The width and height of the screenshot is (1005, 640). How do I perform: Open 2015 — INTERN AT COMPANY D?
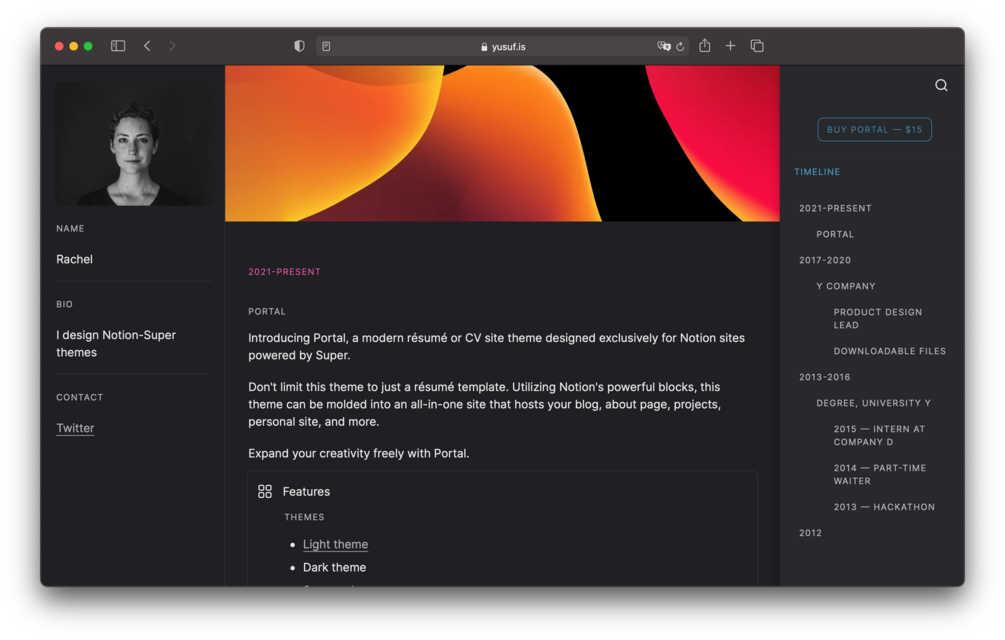click(x=879, y=436)
